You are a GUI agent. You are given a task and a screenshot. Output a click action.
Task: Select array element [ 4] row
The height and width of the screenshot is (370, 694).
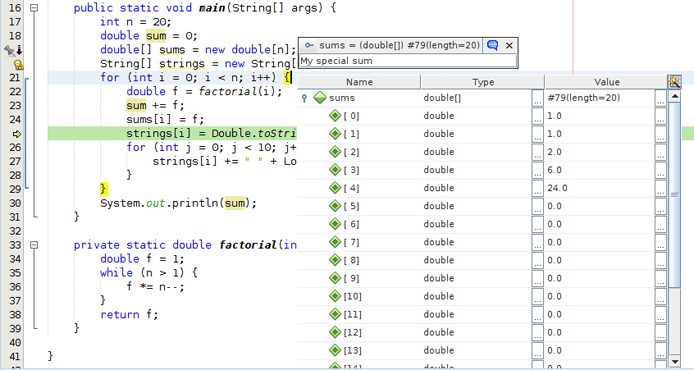(x=482, y=188)
